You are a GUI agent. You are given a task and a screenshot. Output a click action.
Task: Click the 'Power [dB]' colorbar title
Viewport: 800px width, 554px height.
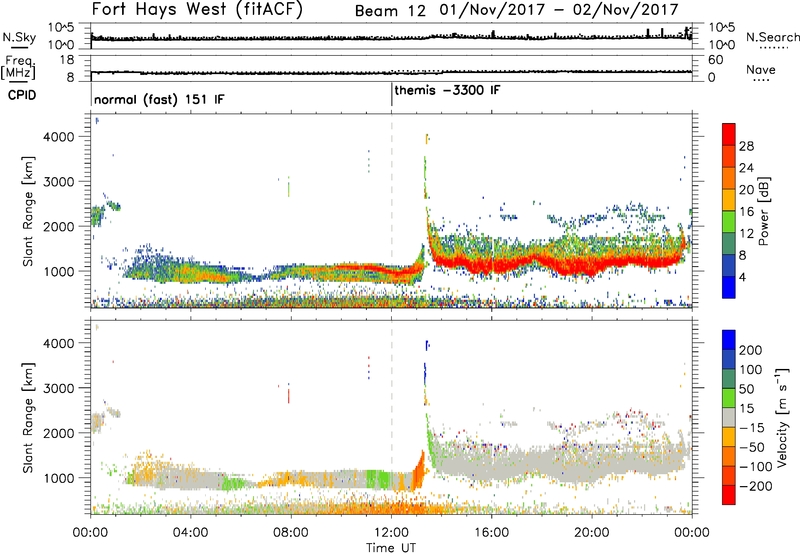[x=763, y=211]
